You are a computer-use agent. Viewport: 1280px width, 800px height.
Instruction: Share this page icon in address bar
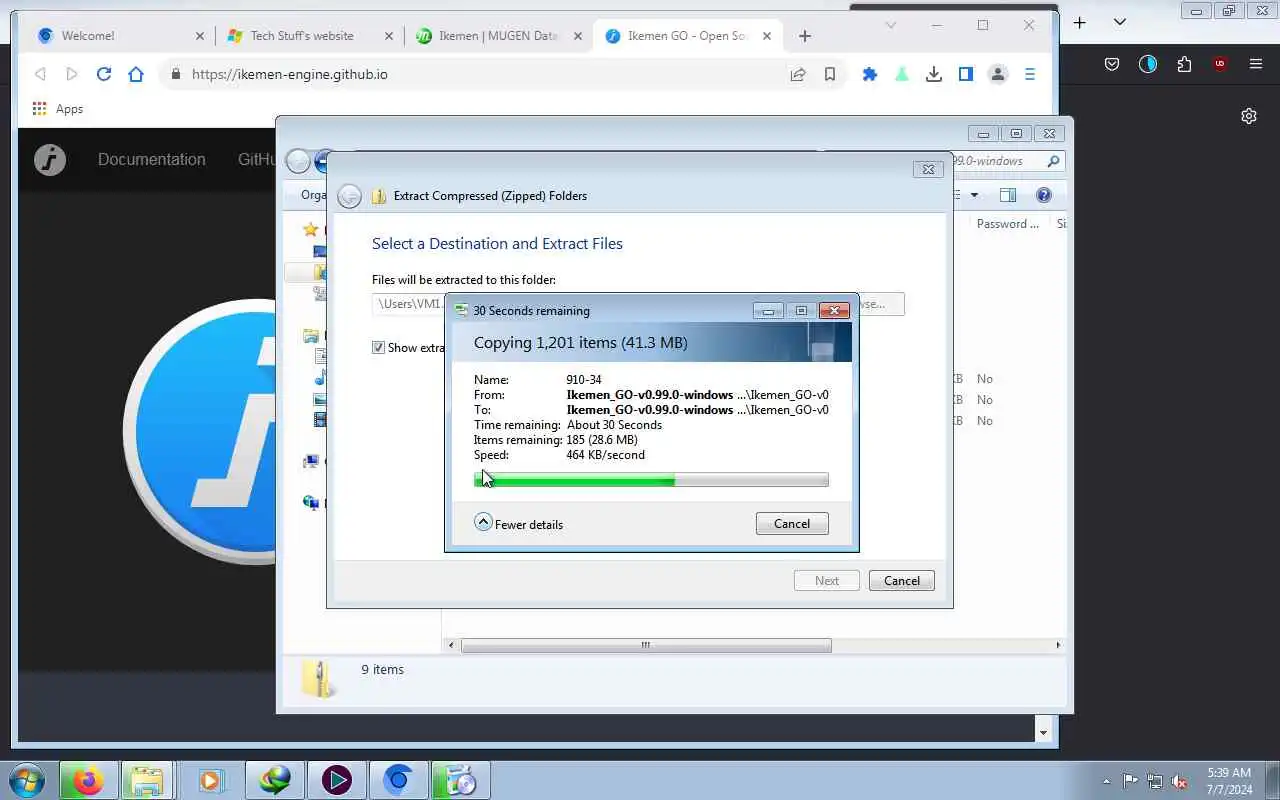tap(798, 74)
